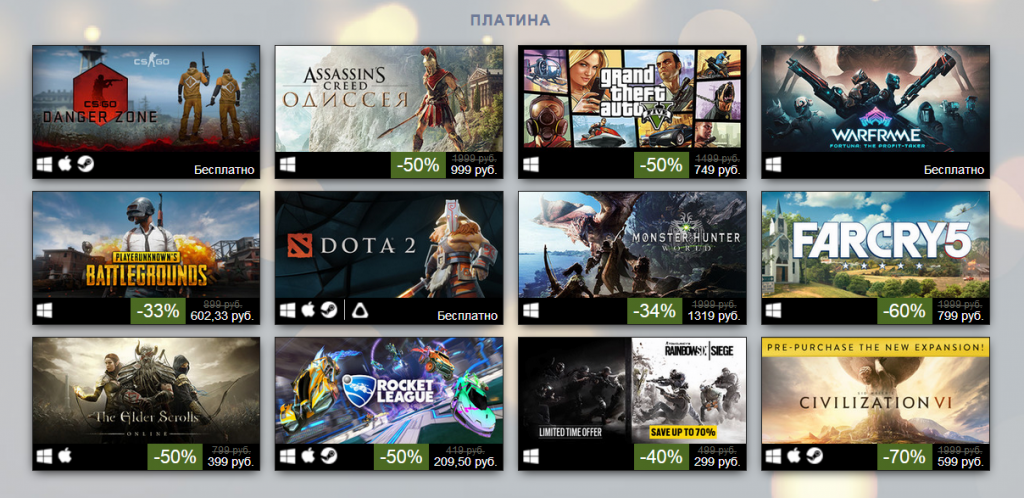Open the Monster Hunter World banner
This screenshot has width=1024, height=498.
(632, 245)
